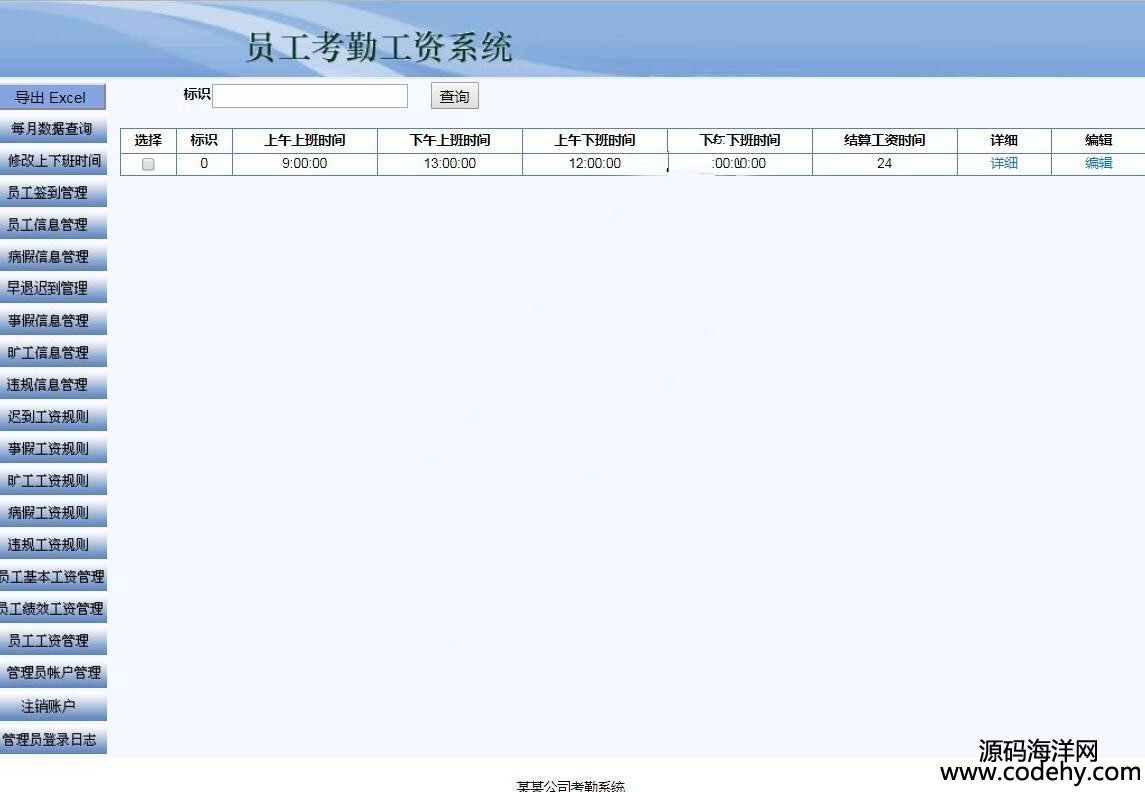Click the 某某公司考勤系统 footer text
The image size is (1145, 792).
click(571, 786)
